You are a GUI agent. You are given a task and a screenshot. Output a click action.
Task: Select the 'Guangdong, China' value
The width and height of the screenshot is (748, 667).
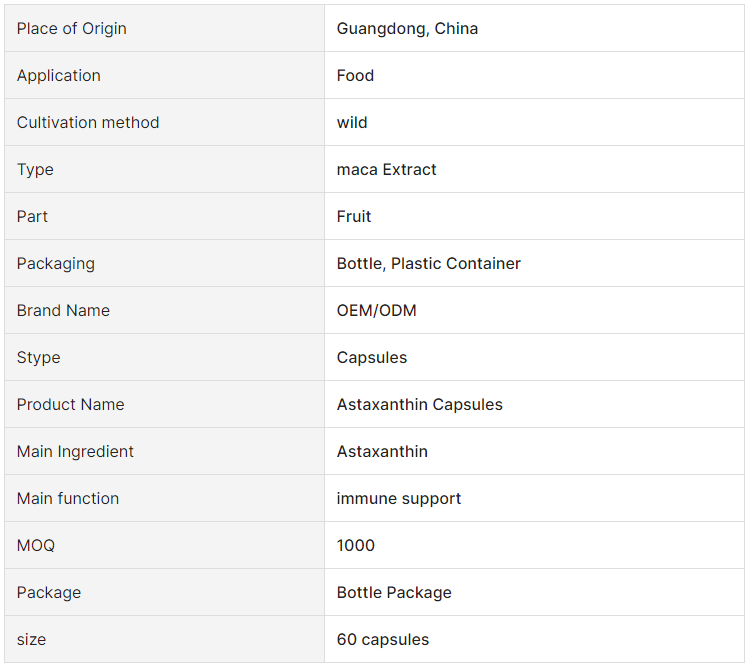point(407,29)
